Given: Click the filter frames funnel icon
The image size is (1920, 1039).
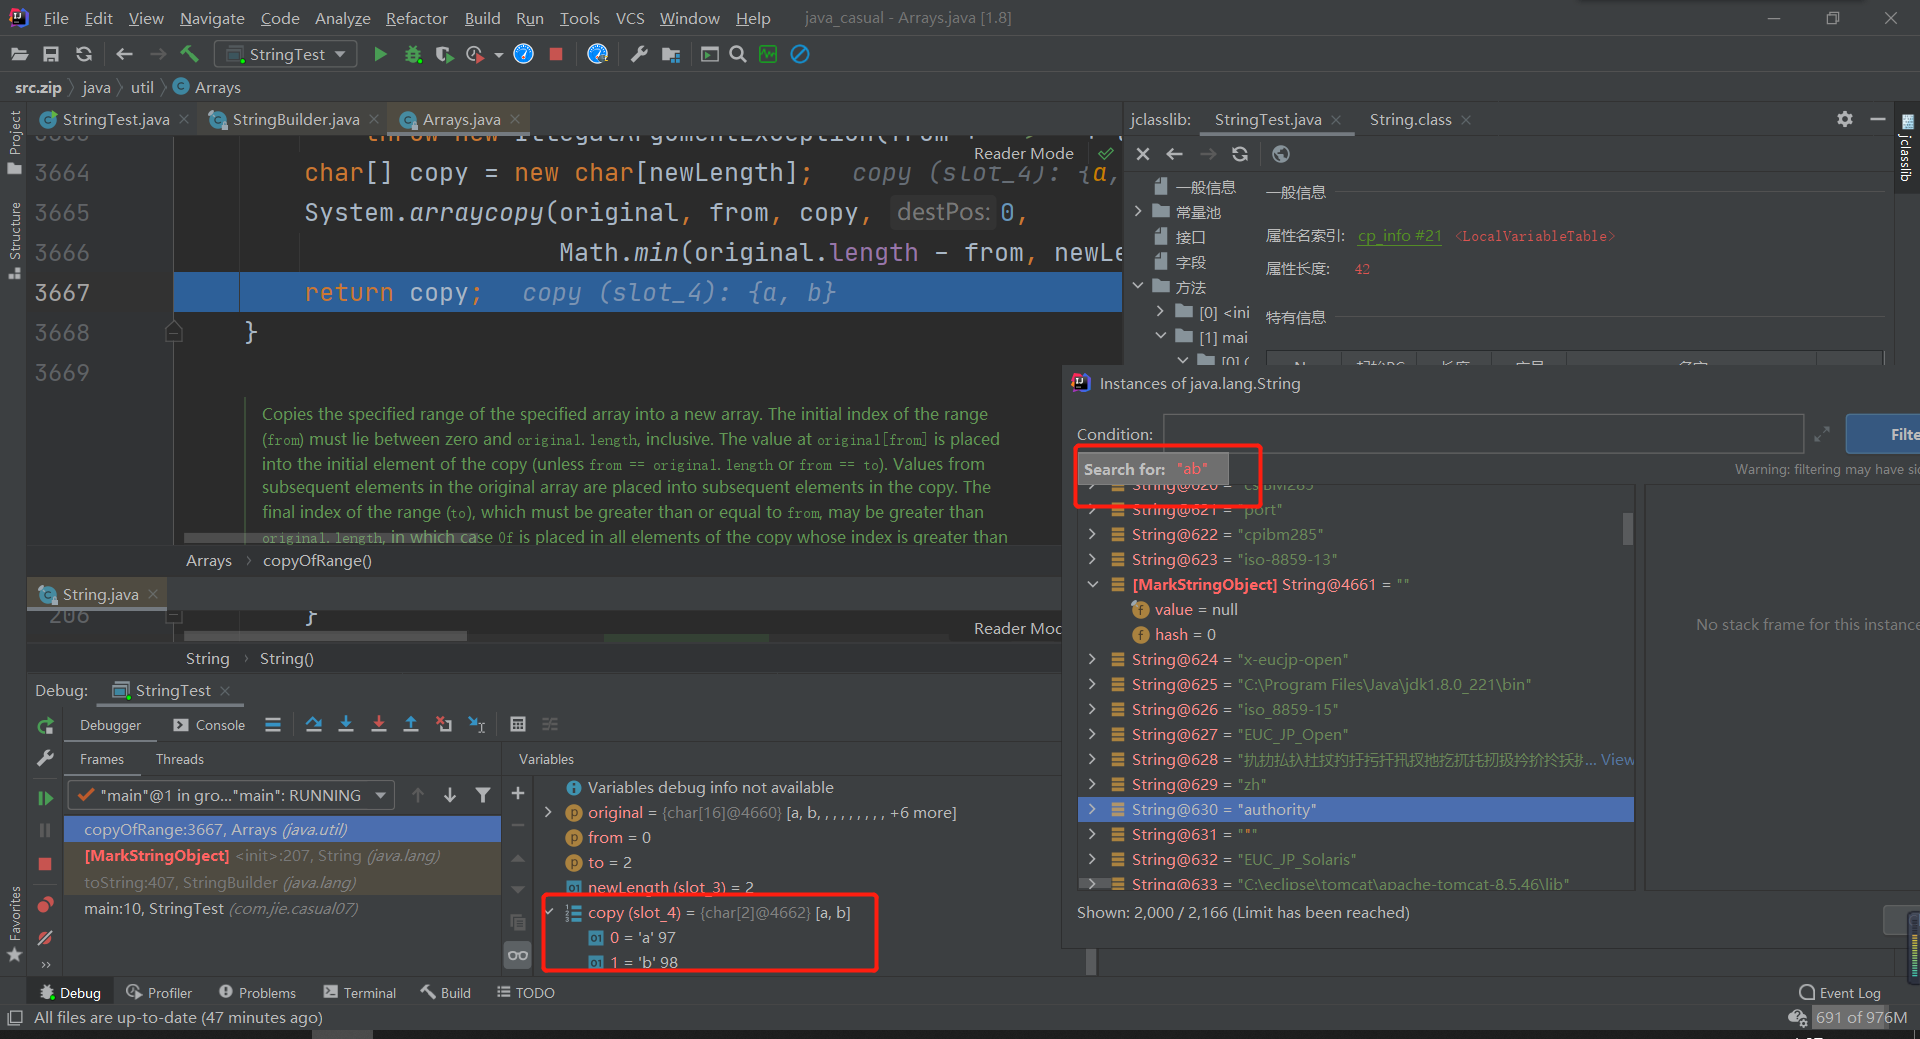Looking at the screenshot, I should coord(483,795).
